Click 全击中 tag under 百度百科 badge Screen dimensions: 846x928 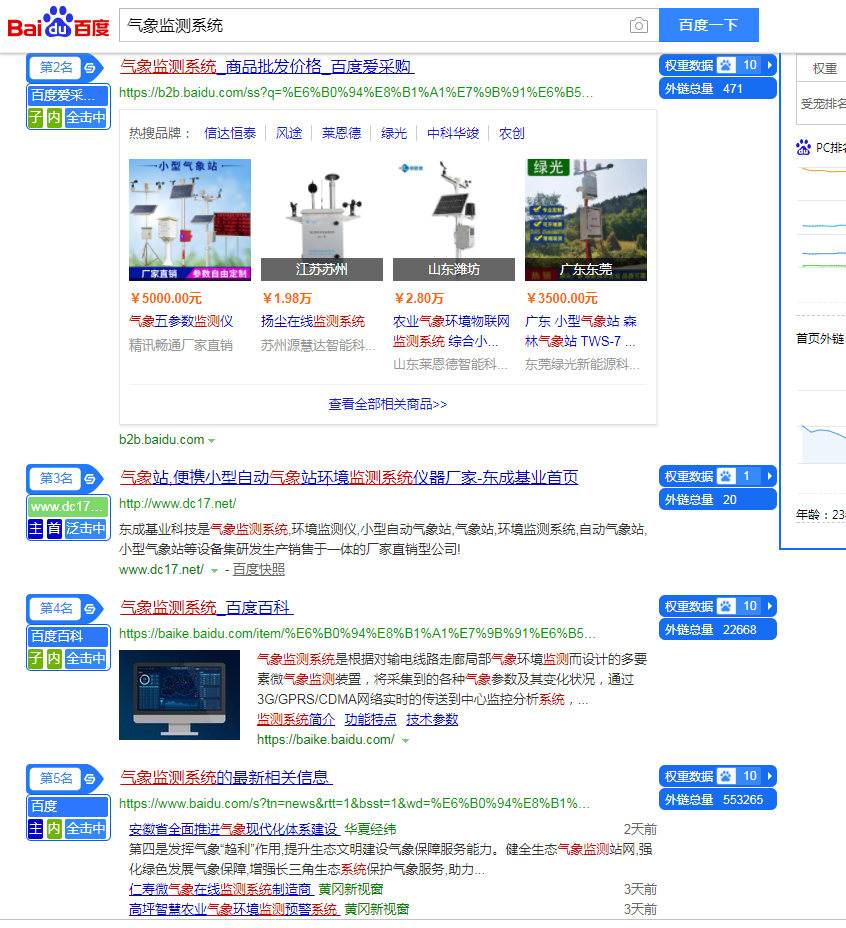(x=86, y=658)
